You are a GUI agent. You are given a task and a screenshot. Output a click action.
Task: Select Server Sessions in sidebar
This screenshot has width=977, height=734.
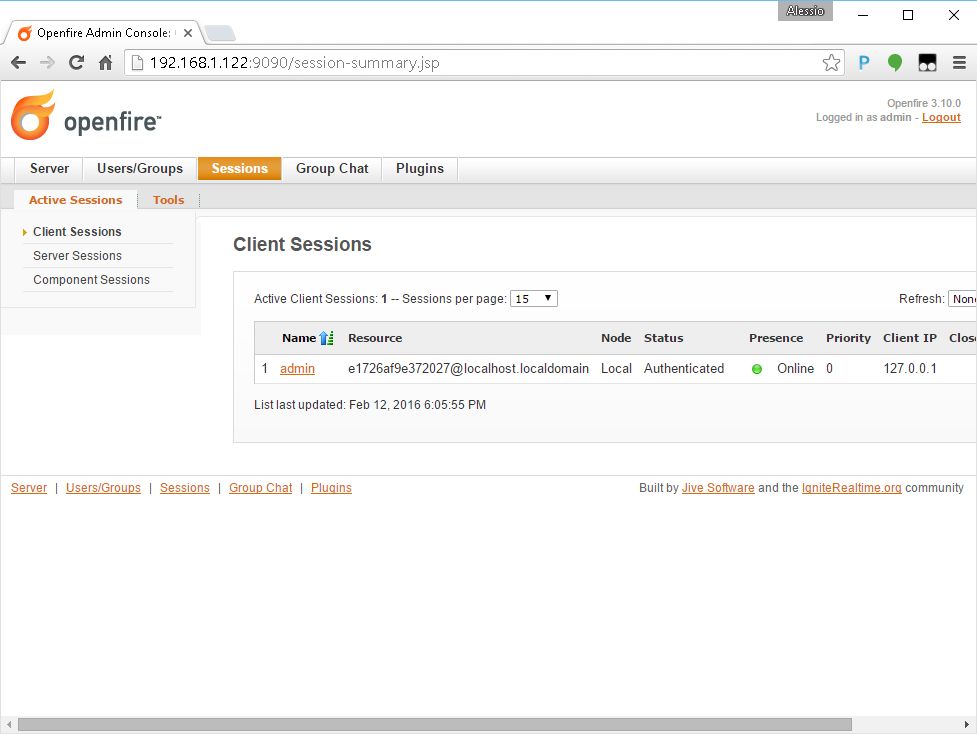(x=77, y=256)
